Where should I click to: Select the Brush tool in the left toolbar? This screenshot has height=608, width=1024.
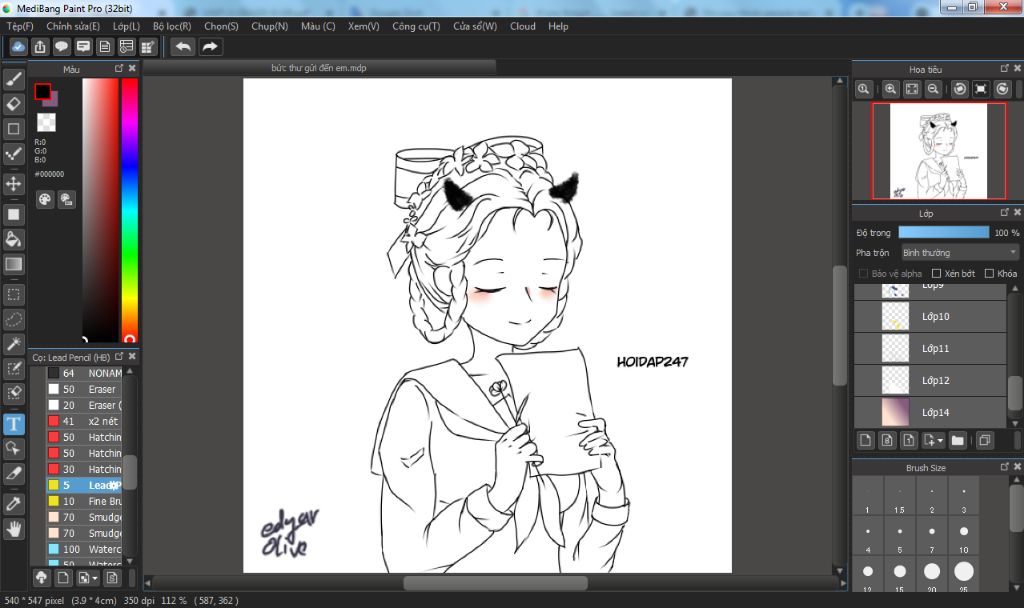pyautogui.click(x=14, y=79)
